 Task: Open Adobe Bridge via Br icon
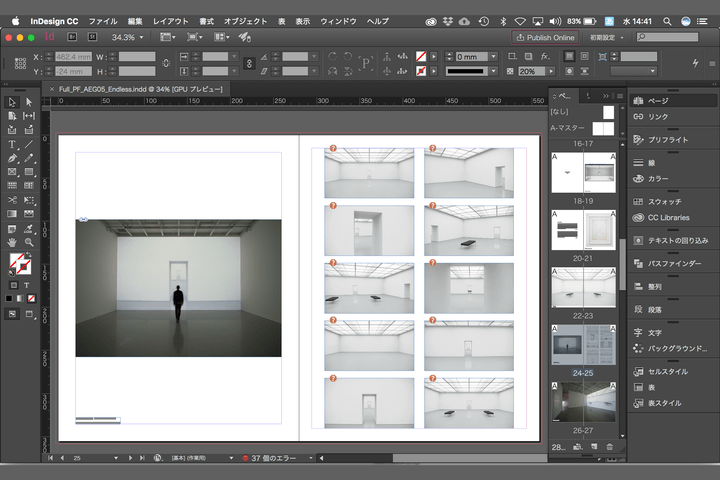(72, 37)
